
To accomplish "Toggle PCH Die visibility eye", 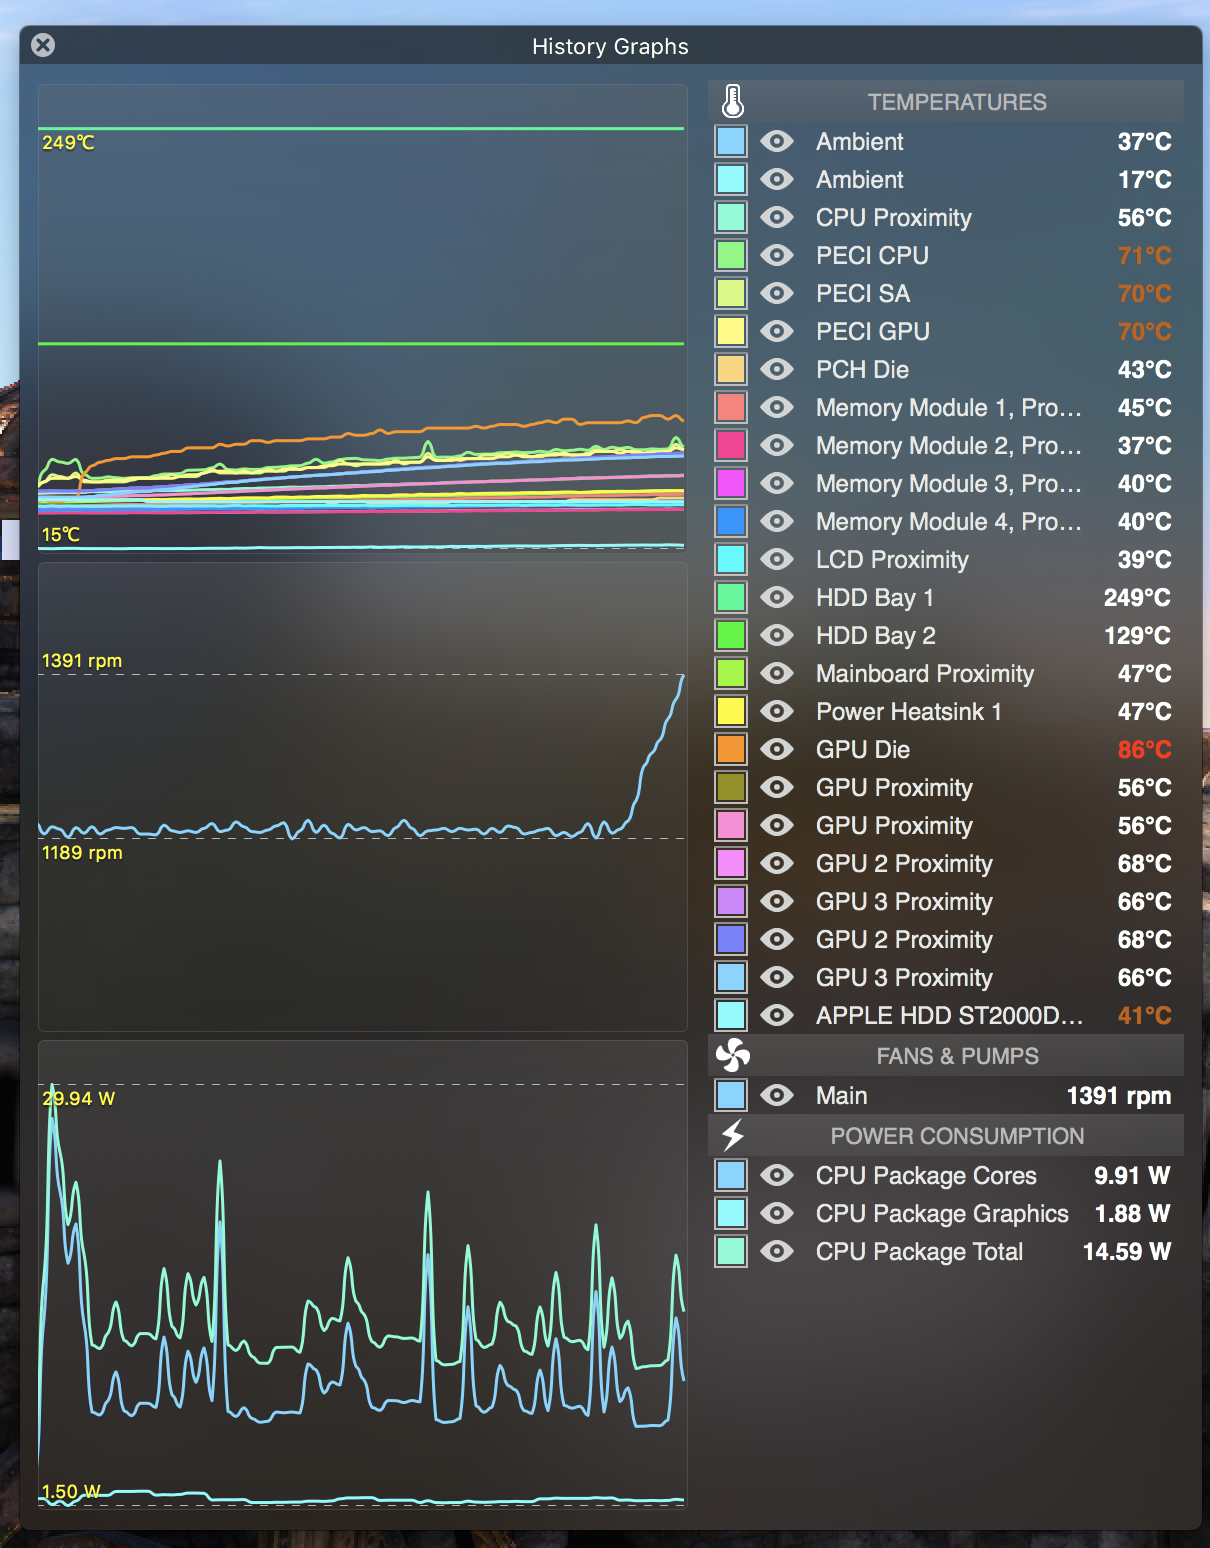I will (x=777, y=369).
